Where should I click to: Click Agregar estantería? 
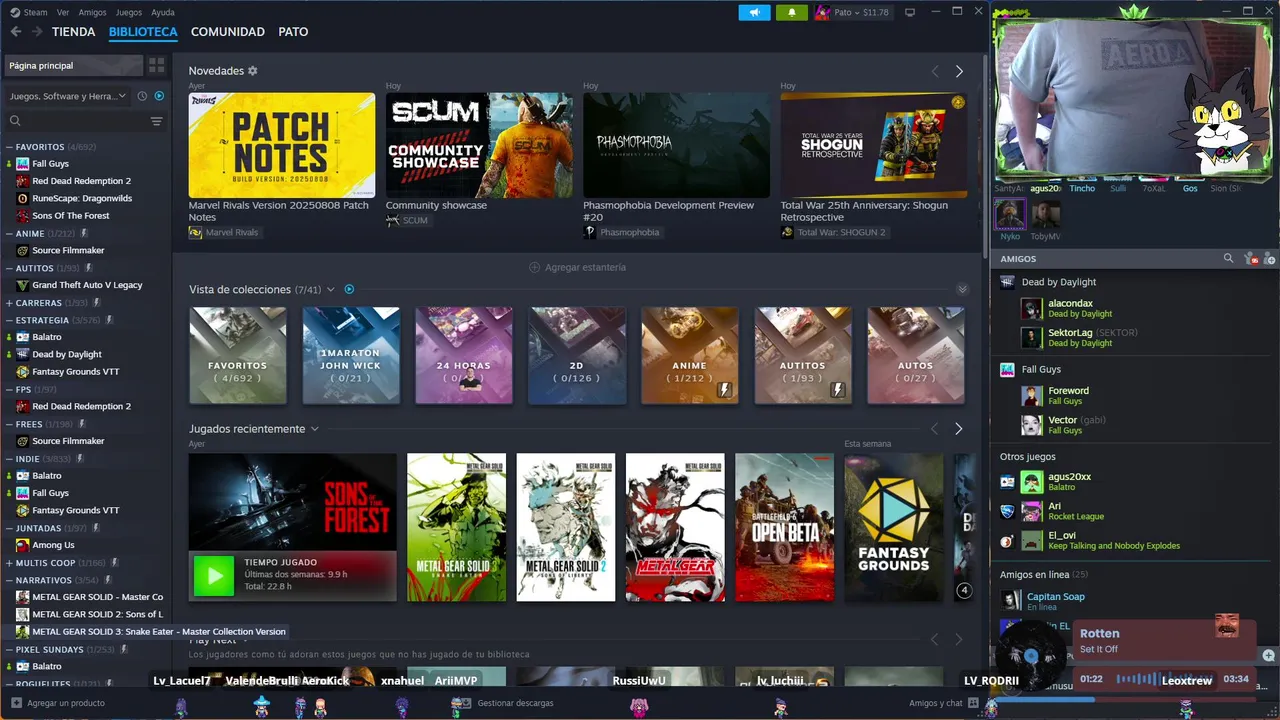578,267
